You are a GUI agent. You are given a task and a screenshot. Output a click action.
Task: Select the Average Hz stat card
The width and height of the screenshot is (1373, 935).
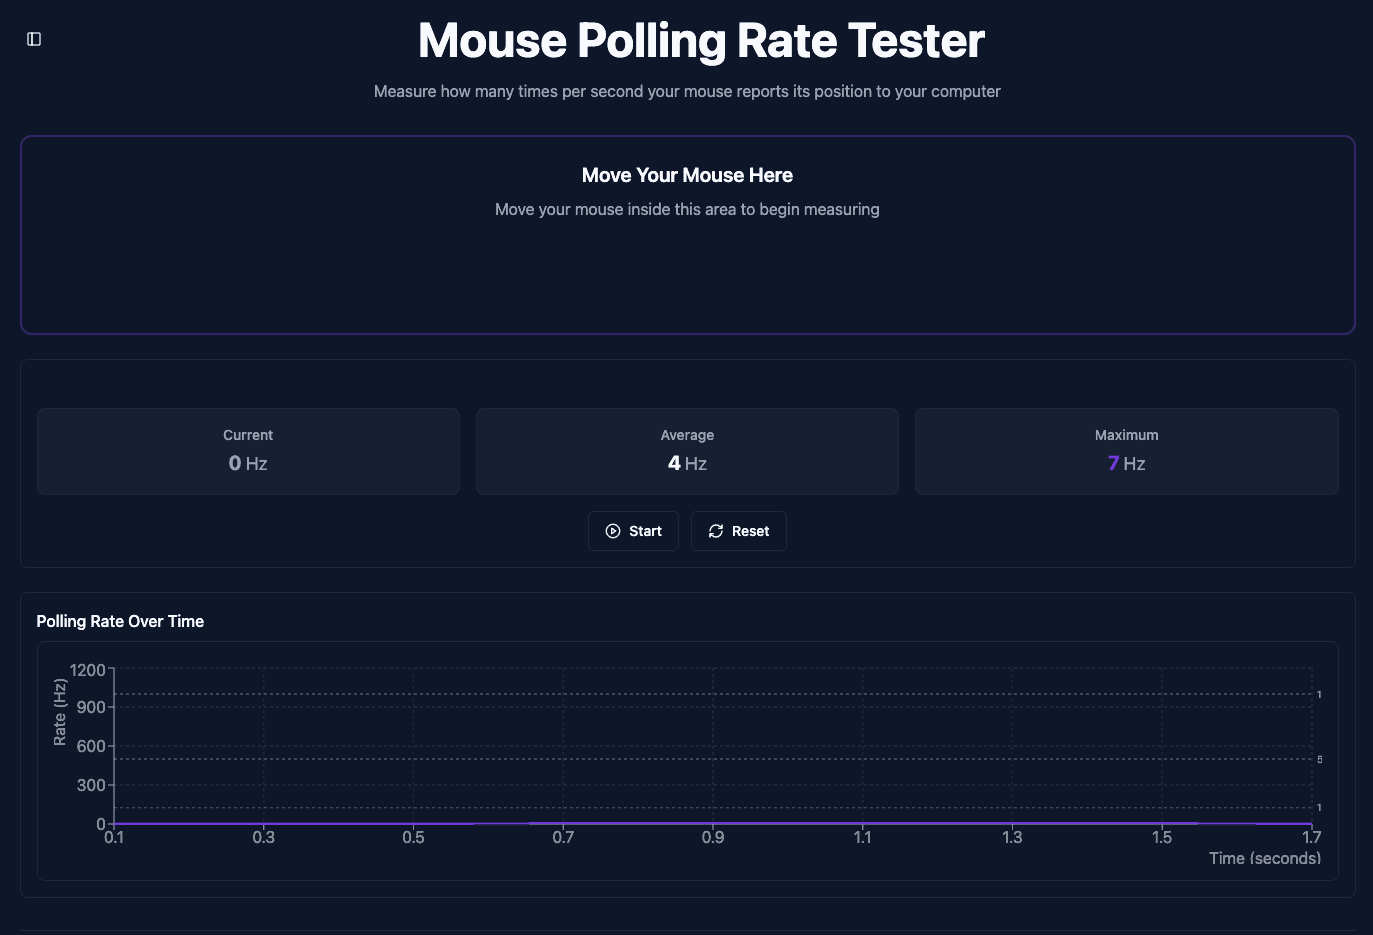[687, 451]
